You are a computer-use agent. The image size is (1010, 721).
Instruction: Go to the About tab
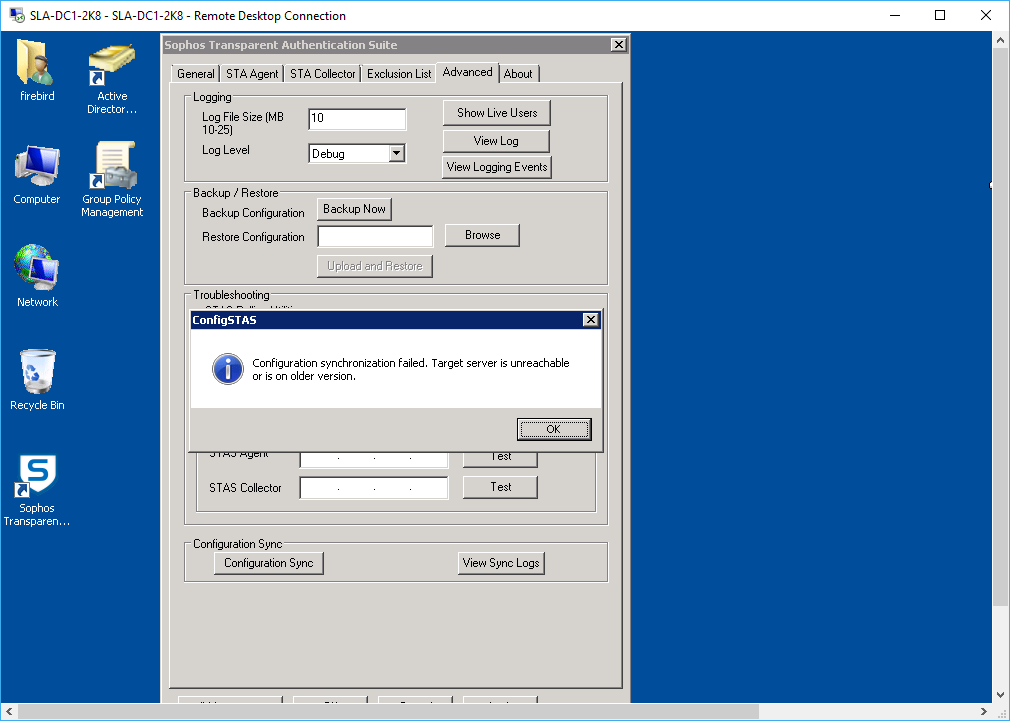pyautogui.click(x=518, y=73)
